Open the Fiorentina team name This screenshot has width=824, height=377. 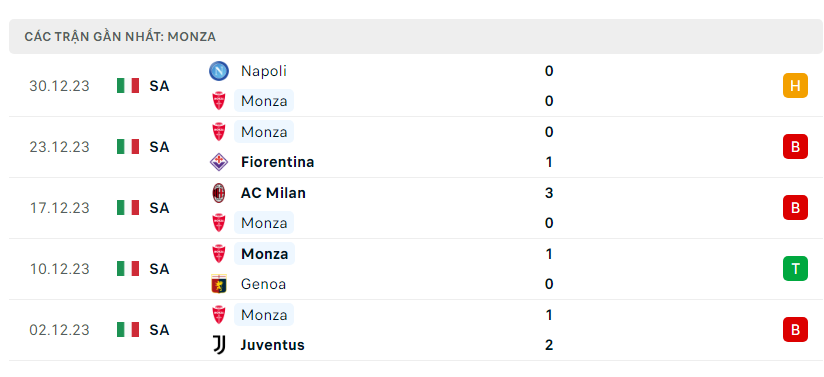(277, 162)
